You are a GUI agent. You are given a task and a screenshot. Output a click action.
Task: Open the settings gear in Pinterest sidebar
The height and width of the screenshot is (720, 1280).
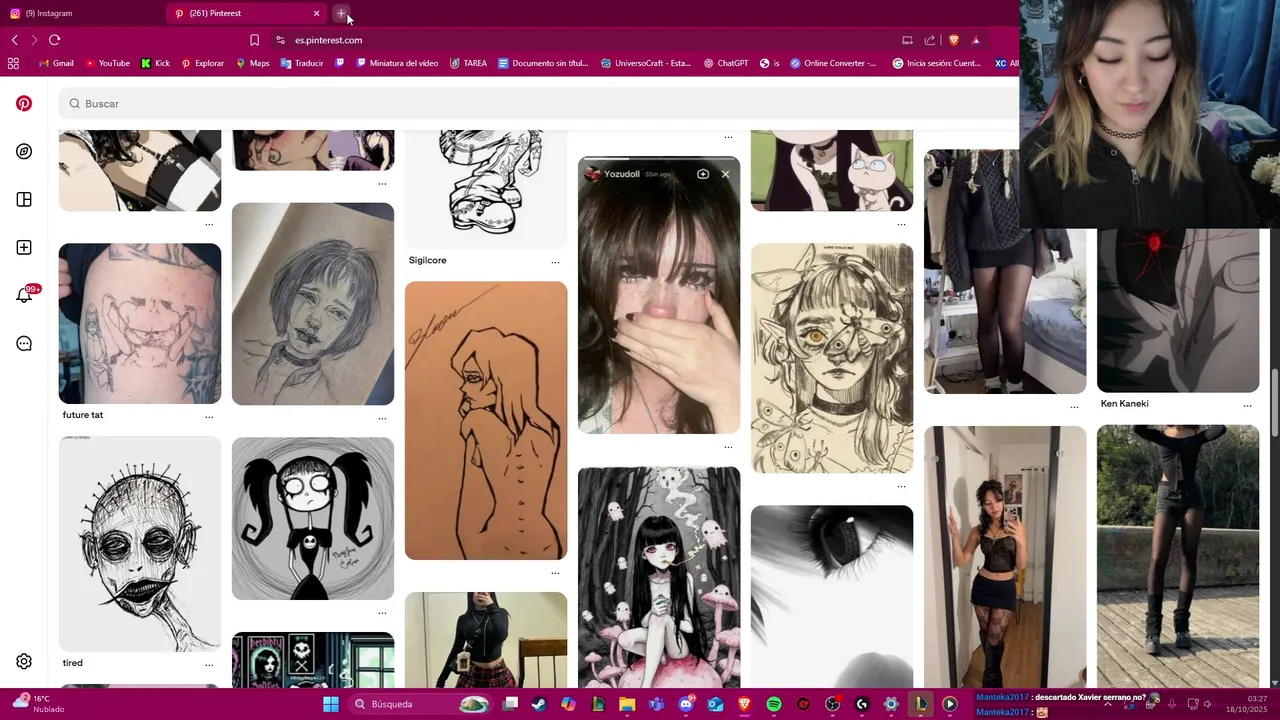click(24, 661)
